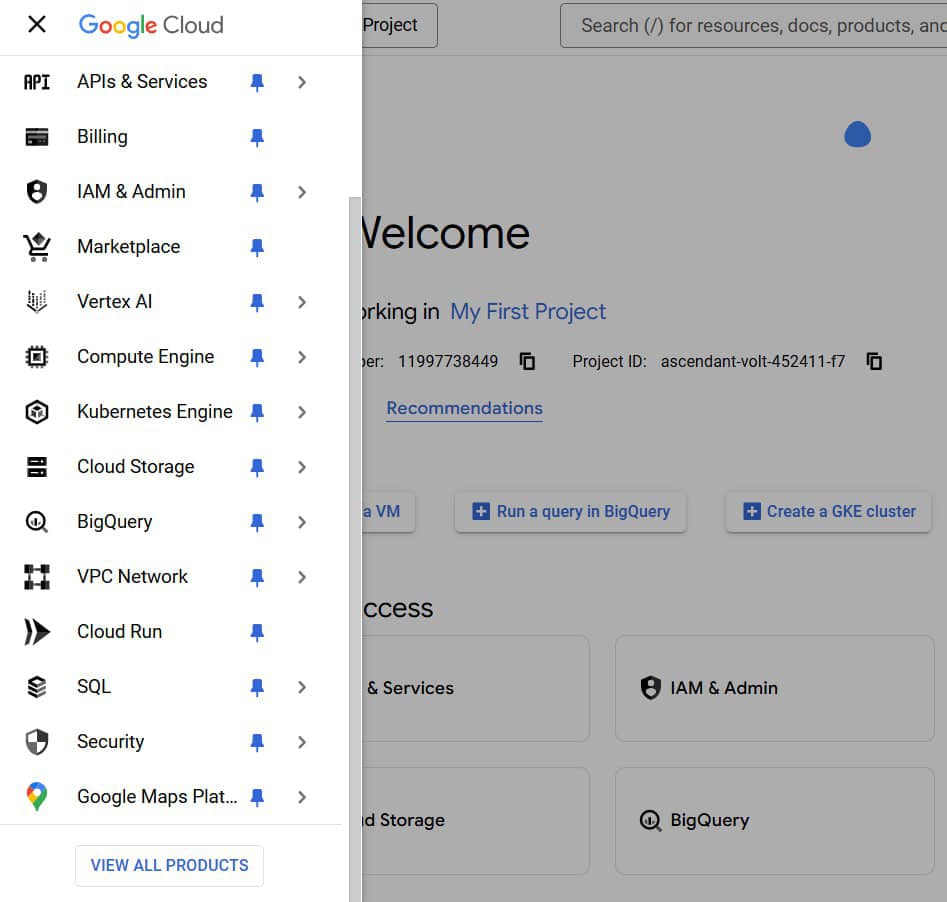Click Create a GKE cluster button
The width and height of the screenshot is (947, 902).
pyautogui.click(x=829, y=512)
